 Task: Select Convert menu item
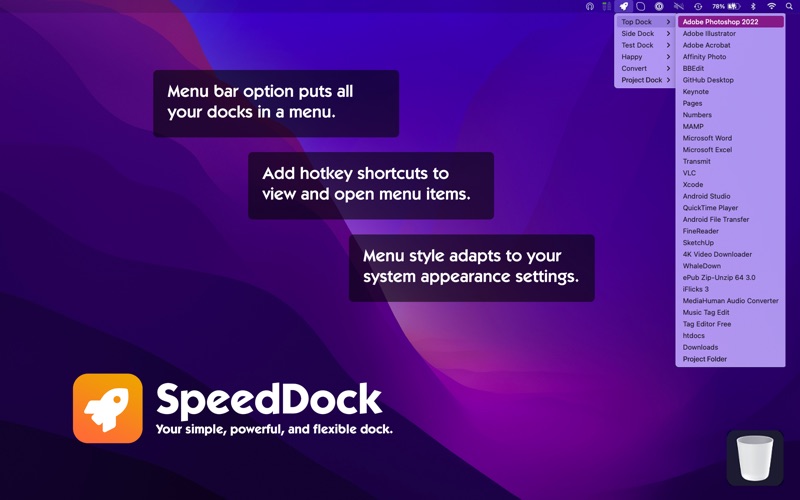(x=645, y=68)
